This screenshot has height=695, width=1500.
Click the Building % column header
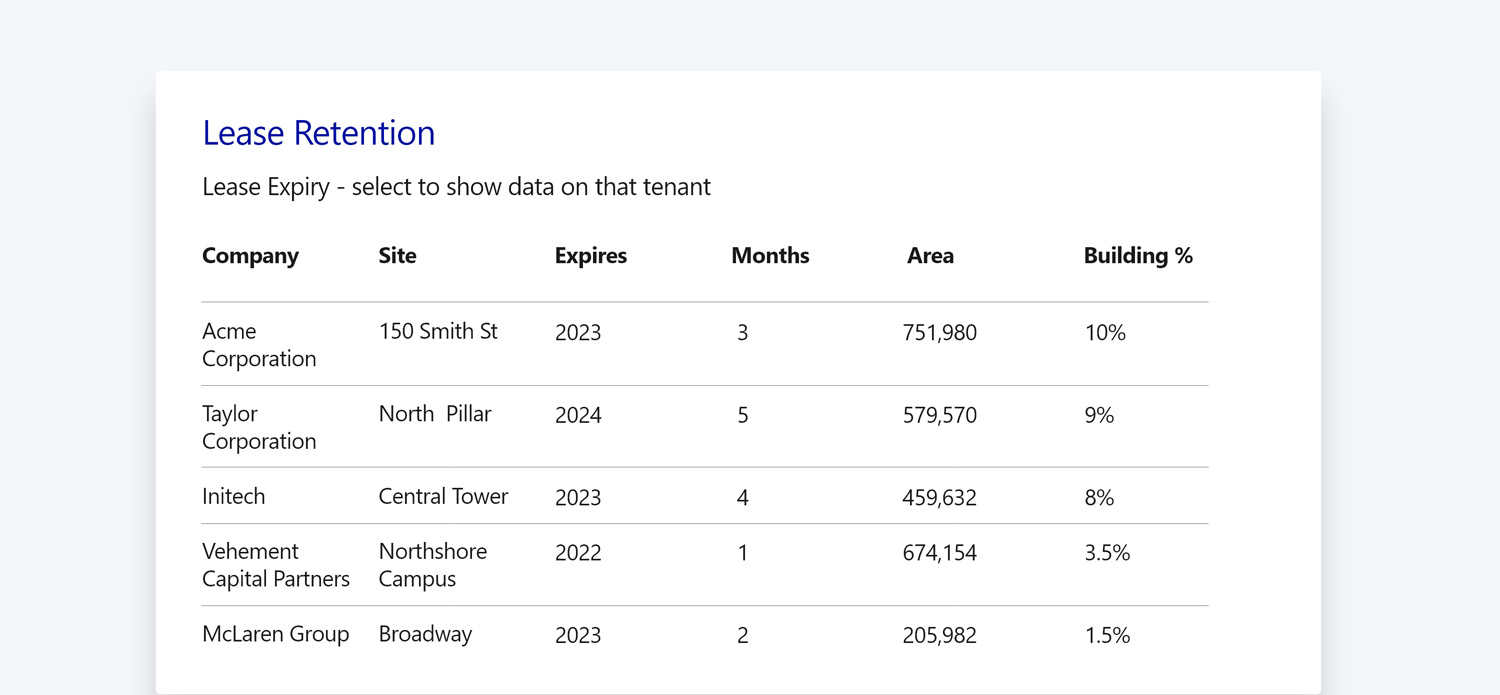tap(1138, 256)
